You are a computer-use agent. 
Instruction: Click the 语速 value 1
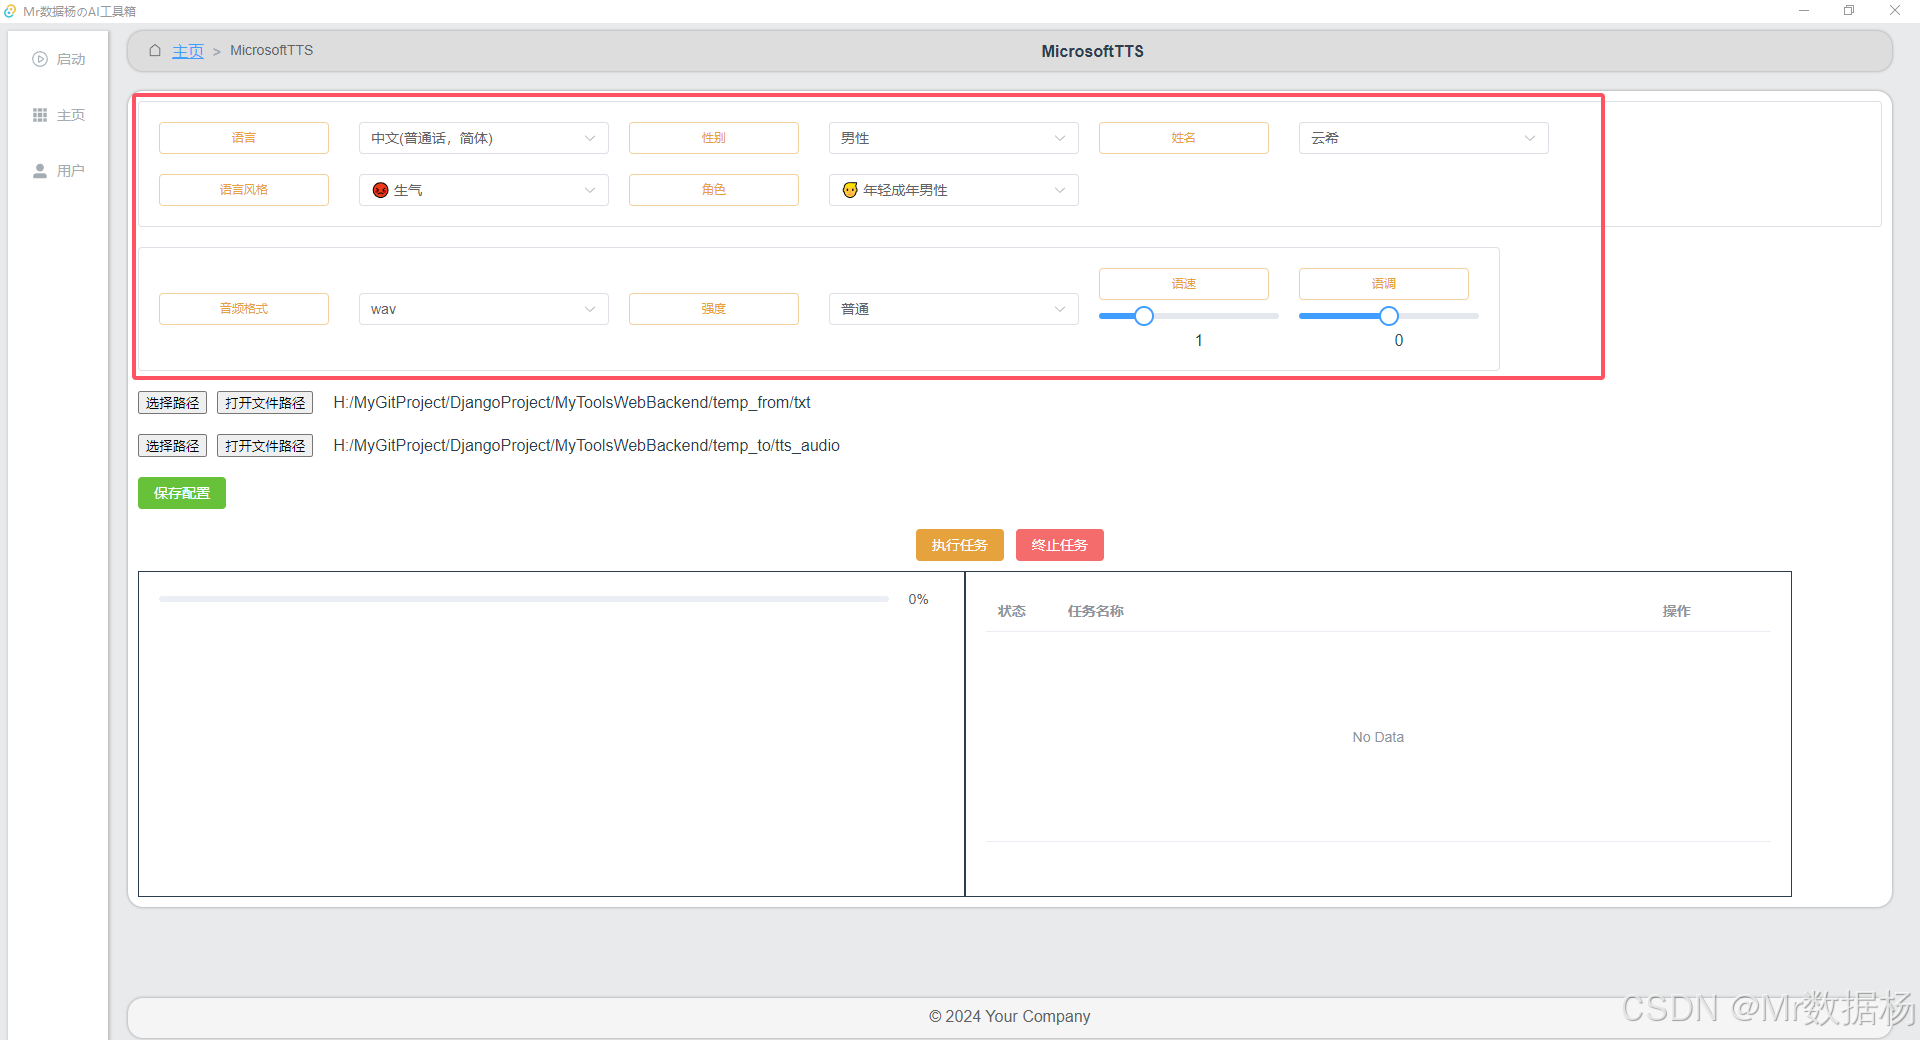pos(1199,341)
